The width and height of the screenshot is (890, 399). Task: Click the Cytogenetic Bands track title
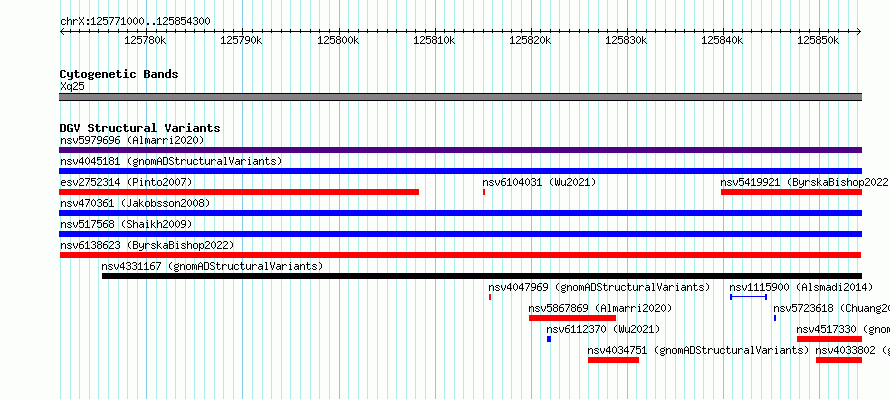pos(119,74)
